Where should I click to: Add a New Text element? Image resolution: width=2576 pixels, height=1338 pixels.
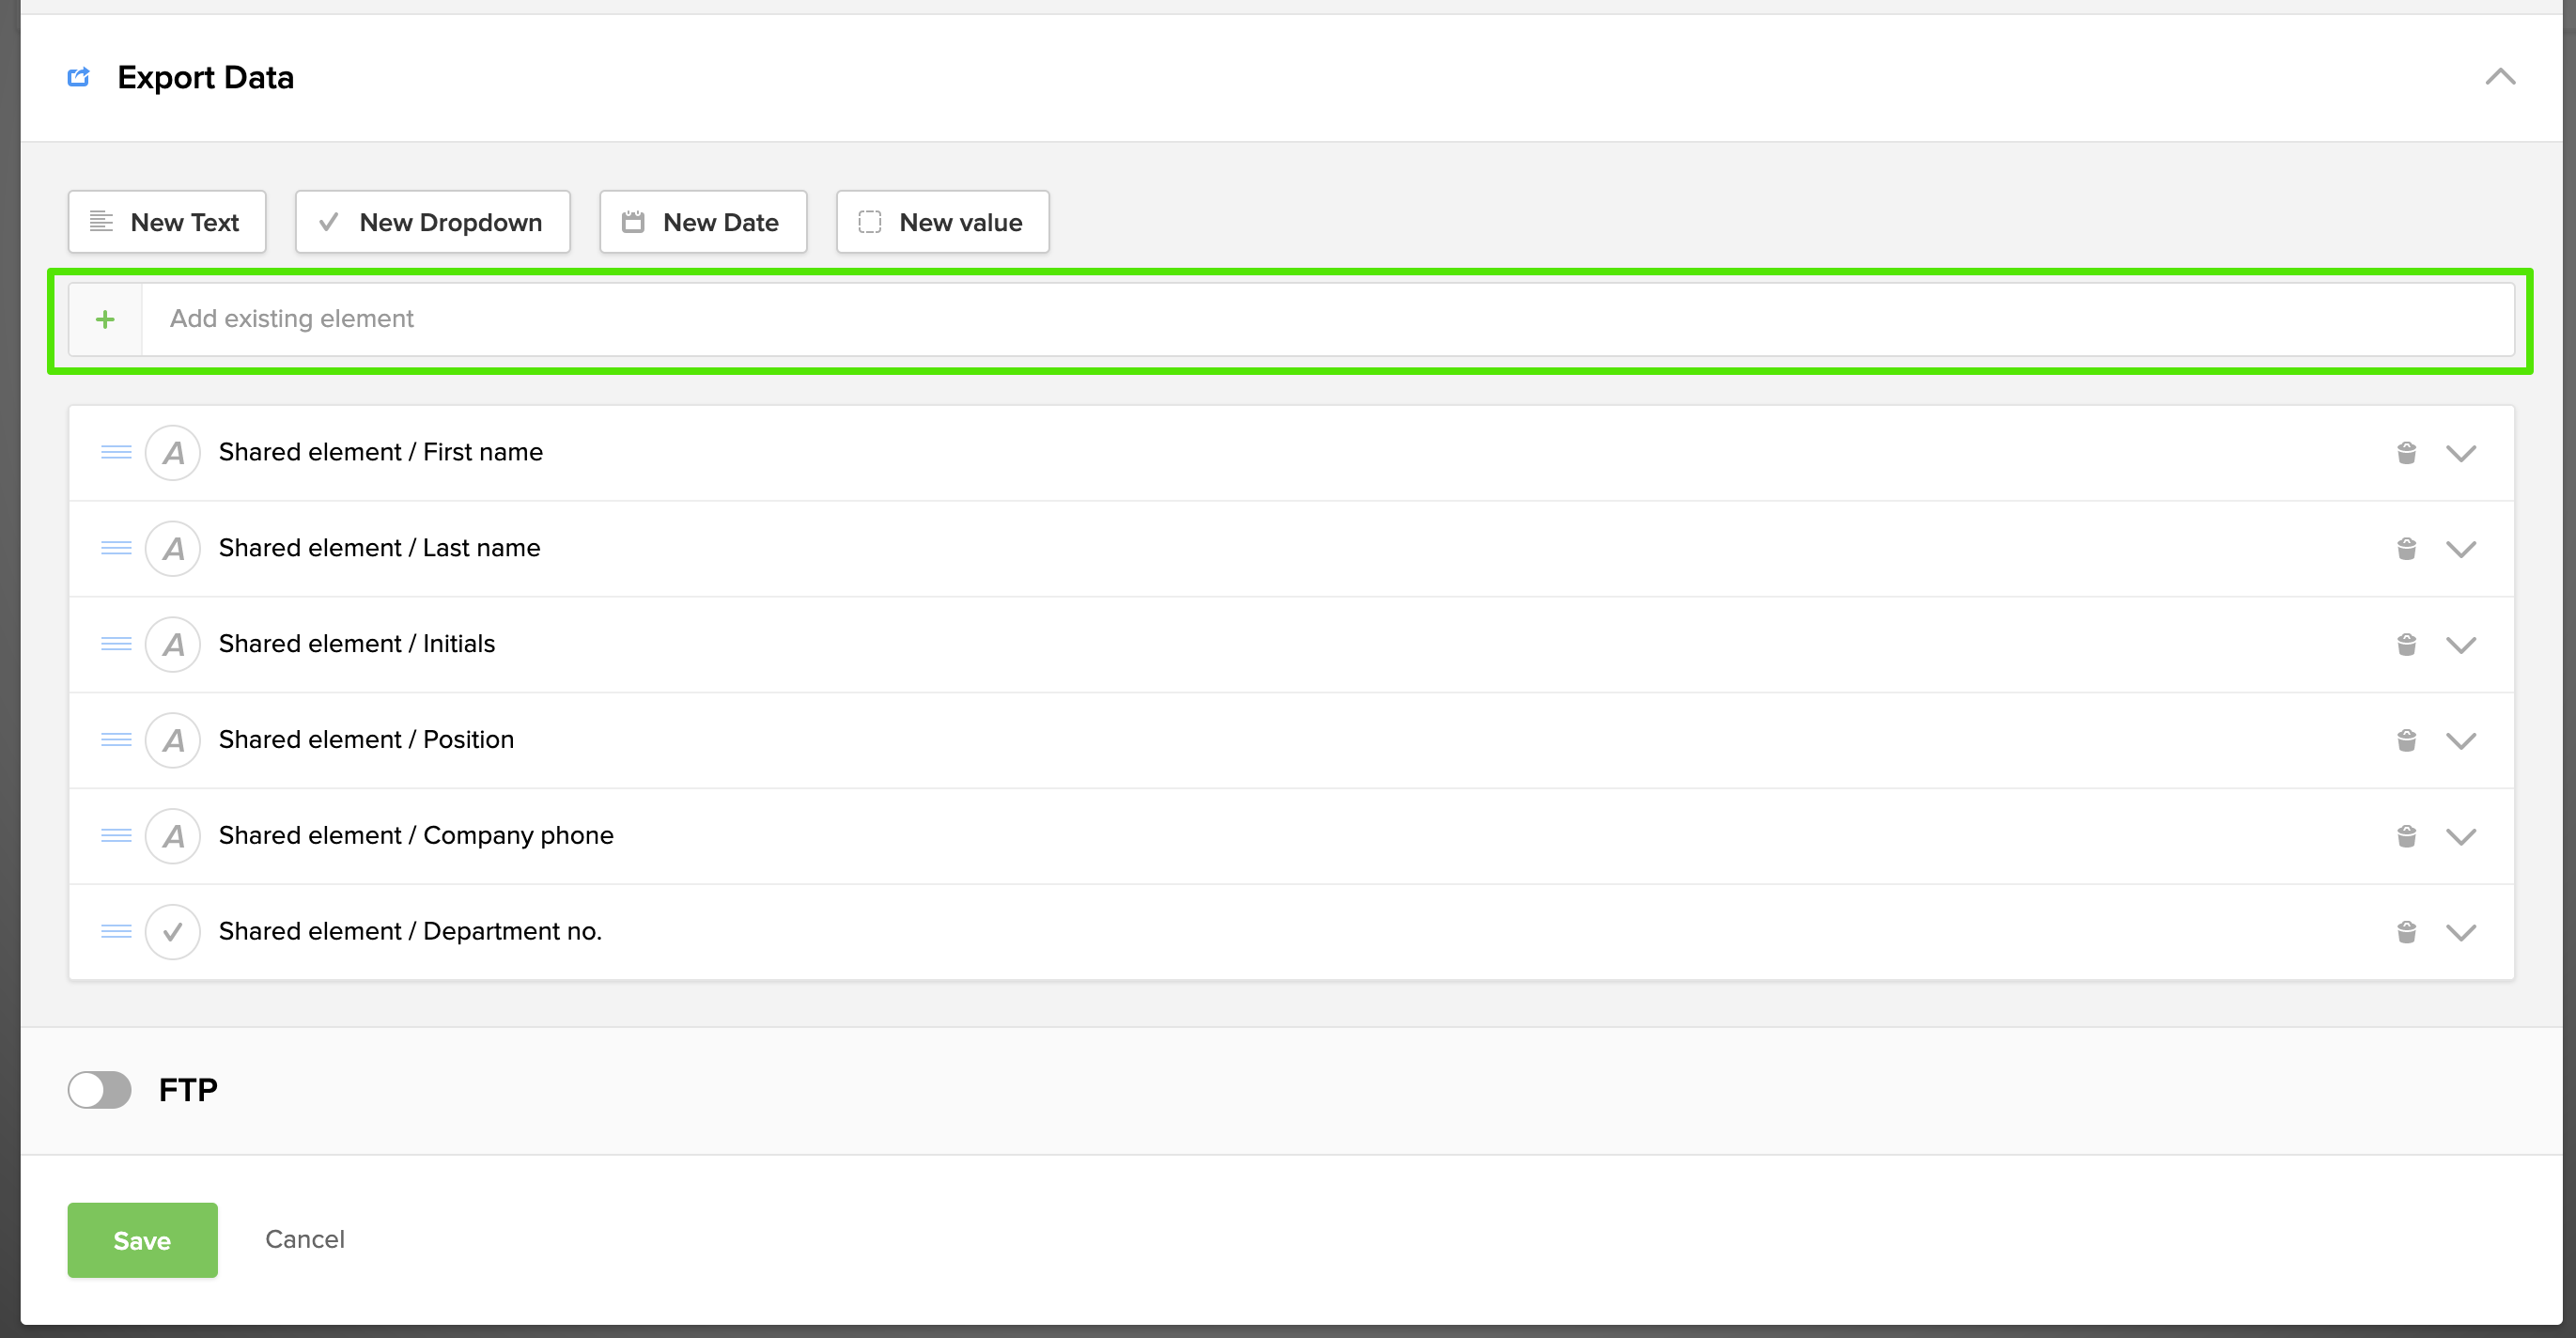(167, 222)
